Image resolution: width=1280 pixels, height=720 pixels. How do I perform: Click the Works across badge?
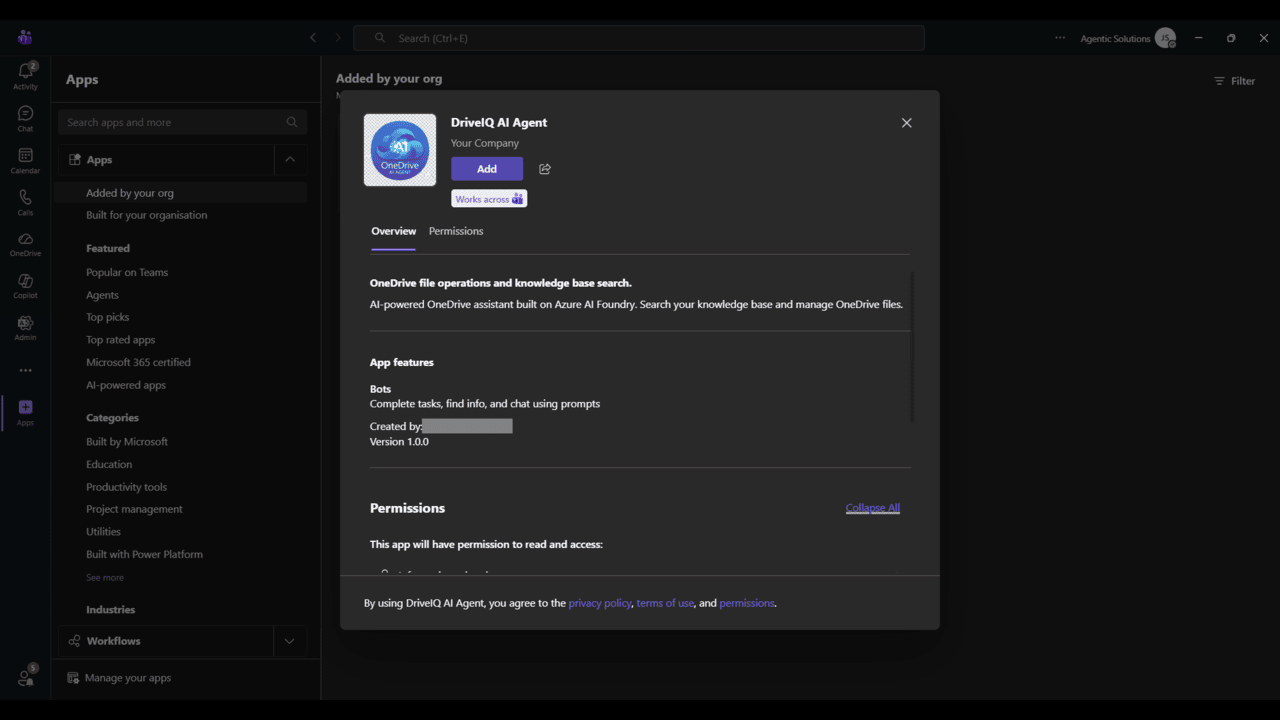pos(489,199)
